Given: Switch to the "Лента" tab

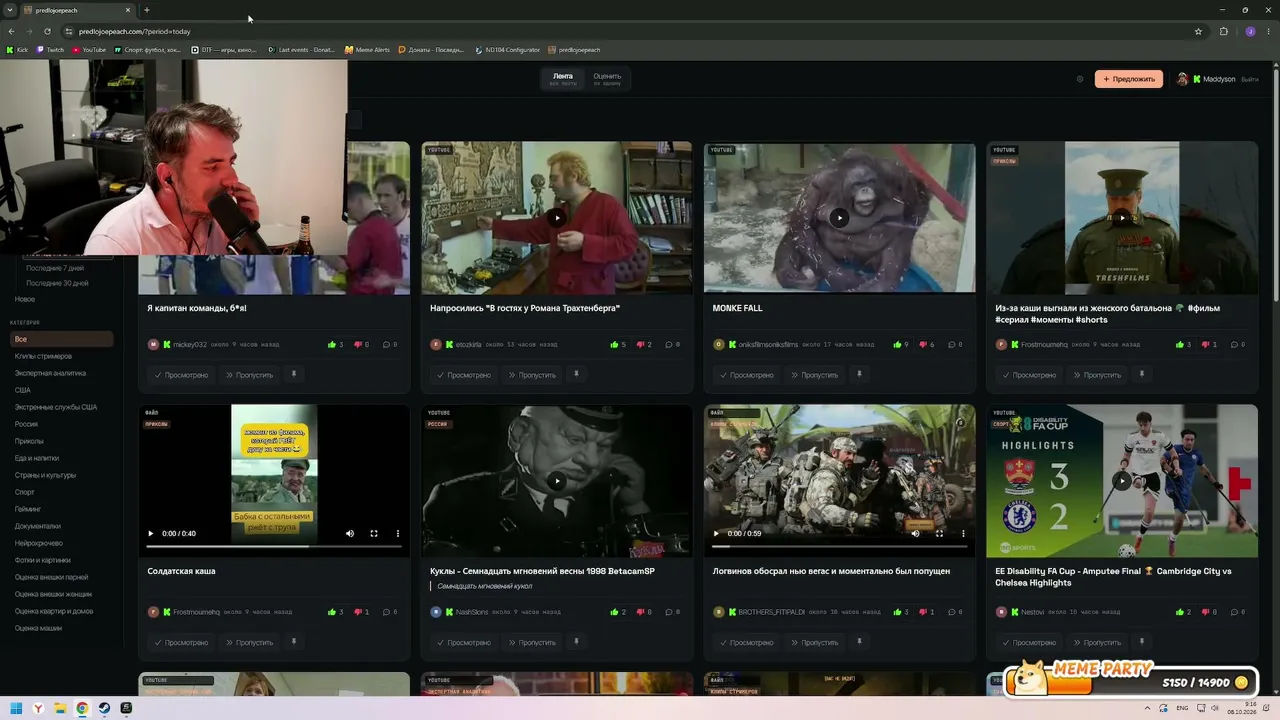Looking at the screenshot, I should (x=563, y=79).
